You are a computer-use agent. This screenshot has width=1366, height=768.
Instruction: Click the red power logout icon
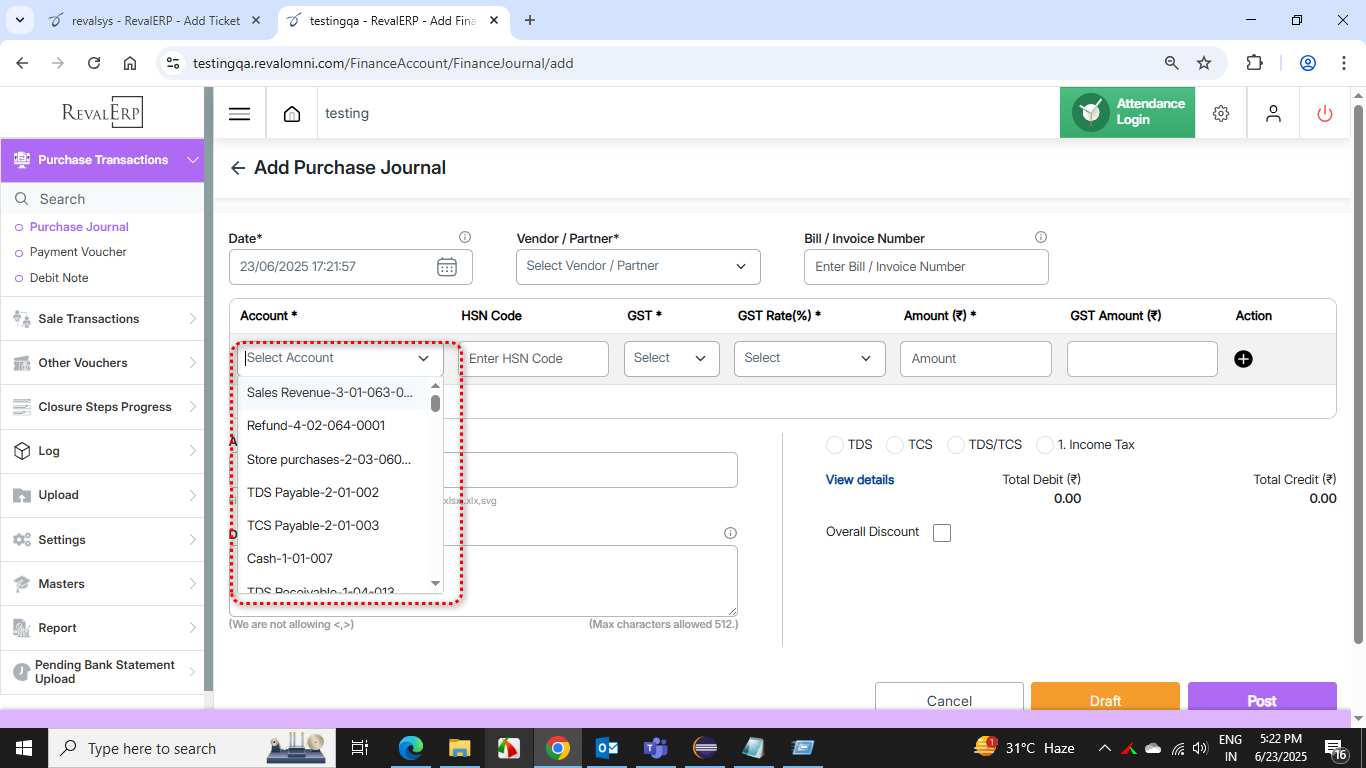click(1325, 114)
